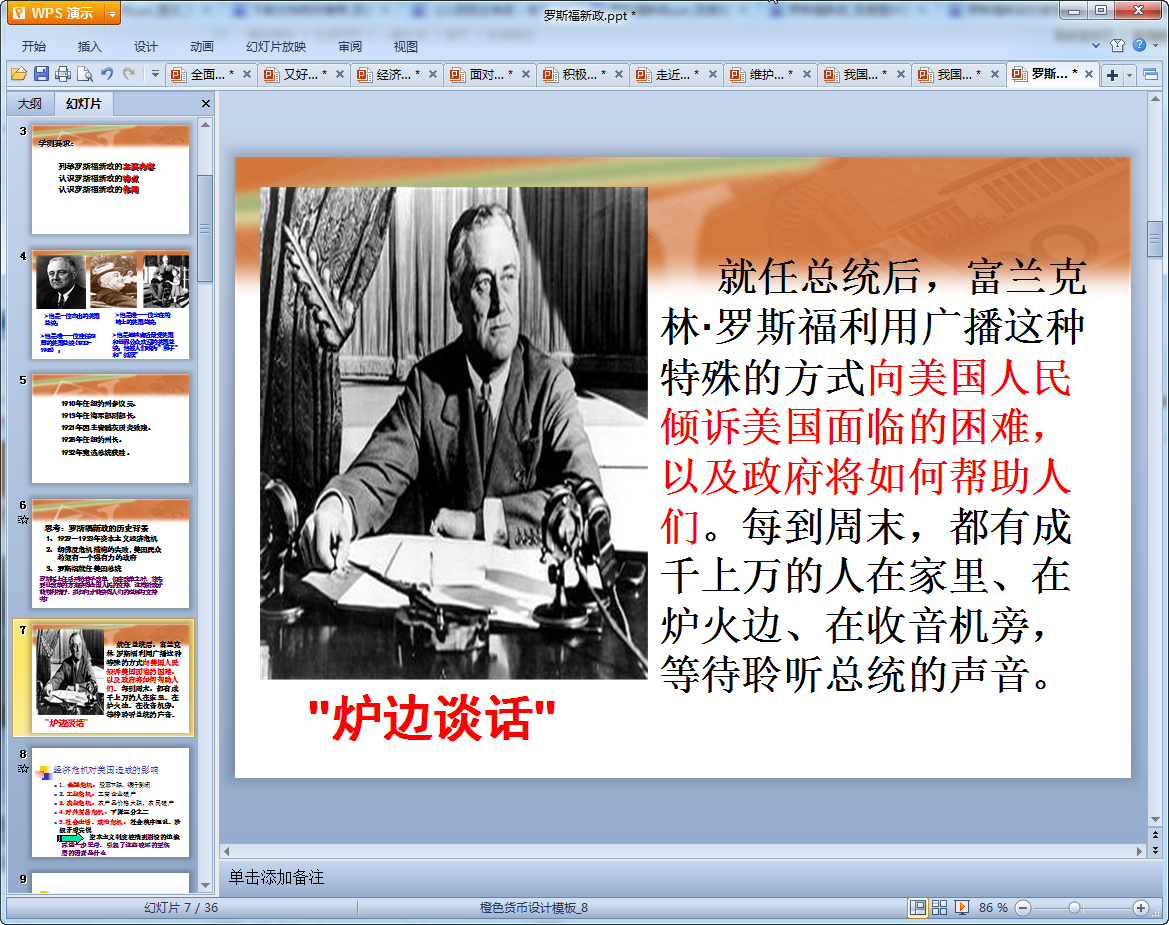
Task: Collapse ribbon using the chevron arrow
Action: click(x=1095, y=45)
